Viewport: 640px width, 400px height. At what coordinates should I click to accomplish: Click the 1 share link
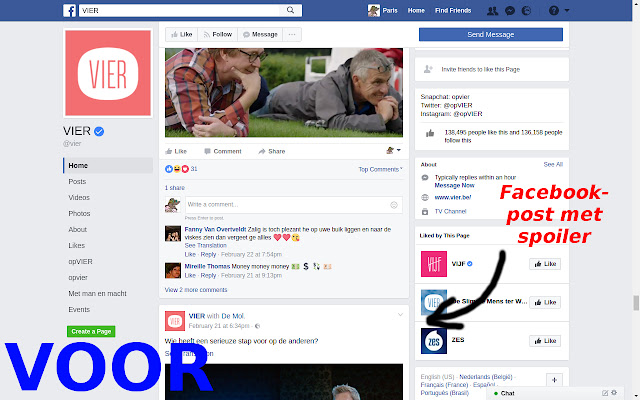[175, 188]
